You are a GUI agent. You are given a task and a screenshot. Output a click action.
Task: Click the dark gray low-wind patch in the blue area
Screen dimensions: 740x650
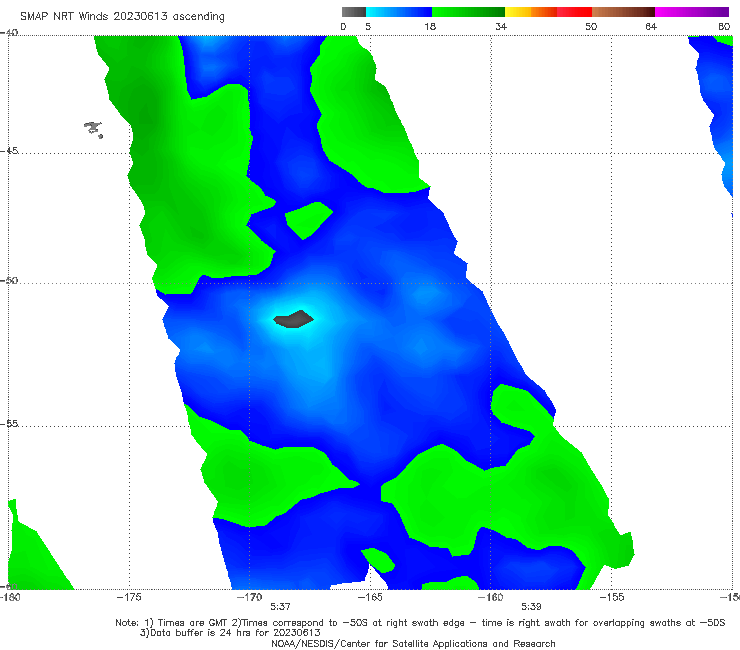pyautogui.click(x=294, y=319)
